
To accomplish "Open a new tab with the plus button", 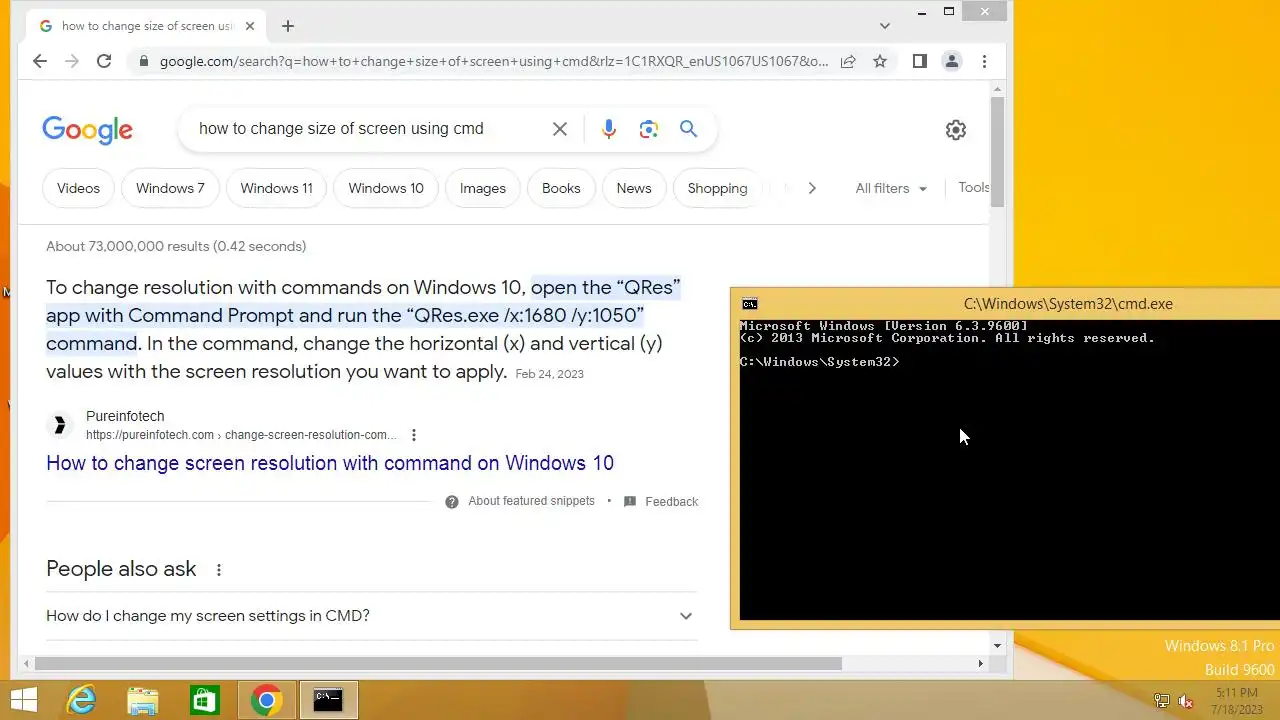I will click(x=288, y=26).
